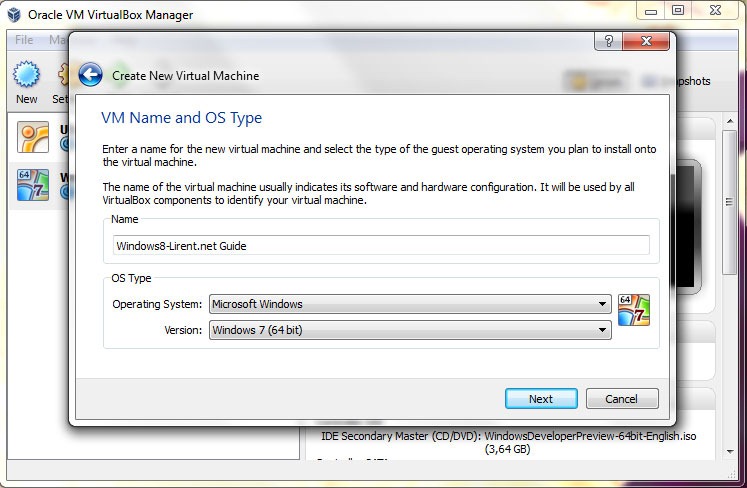747x488 pixels.
Task: Click the Create New Virtual Machine title text
Action: click(x=185, y=76)
